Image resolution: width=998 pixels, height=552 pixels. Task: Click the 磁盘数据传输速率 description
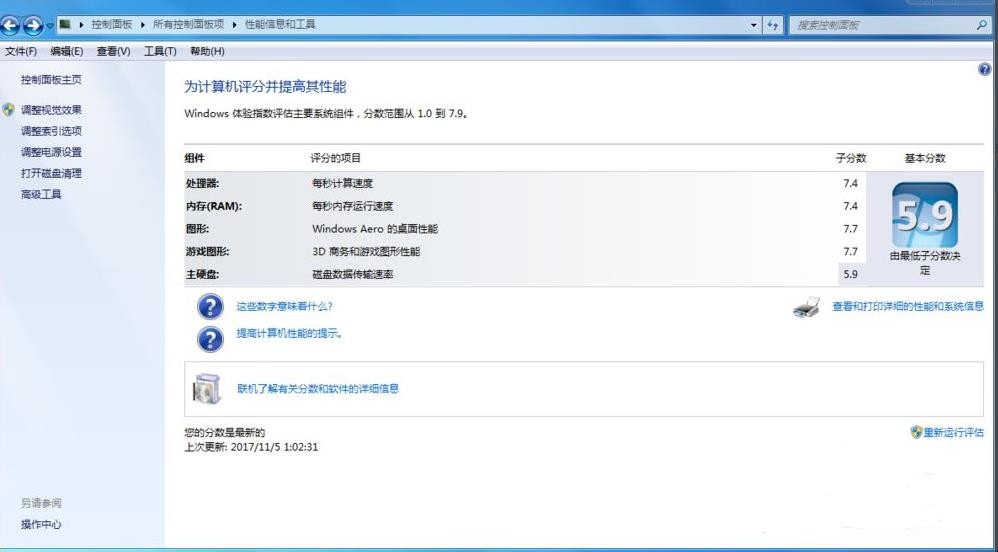pyautogui.click(x=353, y=274)
